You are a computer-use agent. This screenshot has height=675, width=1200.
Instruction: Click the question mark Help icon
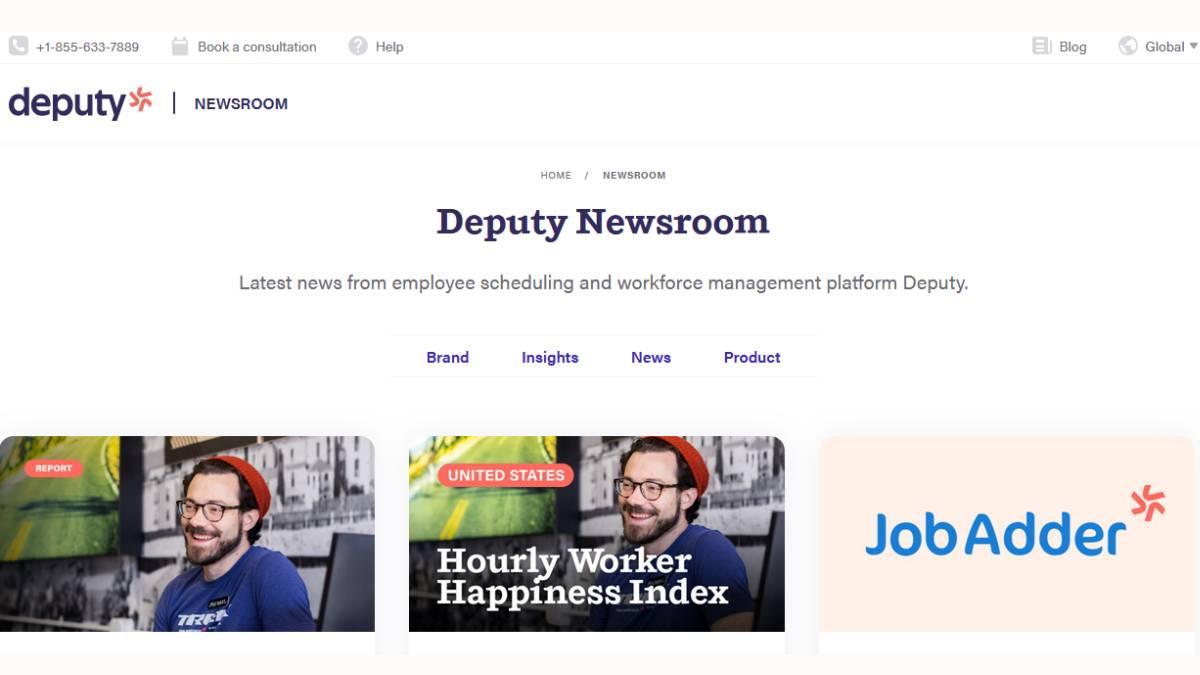[x=358, y=46]
